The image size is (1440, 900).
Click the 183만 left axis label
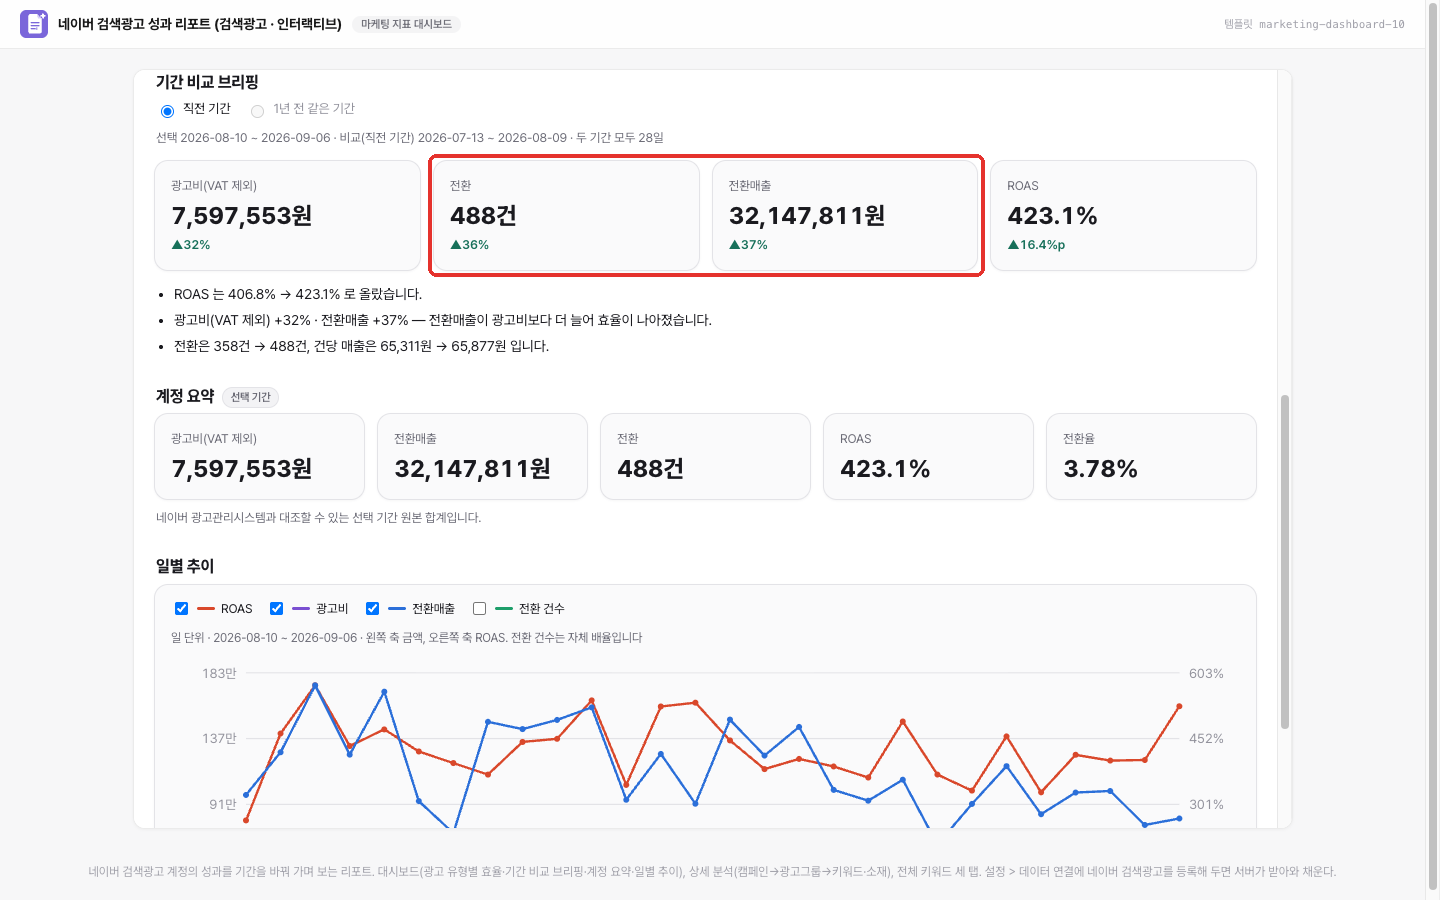(219, 674)
